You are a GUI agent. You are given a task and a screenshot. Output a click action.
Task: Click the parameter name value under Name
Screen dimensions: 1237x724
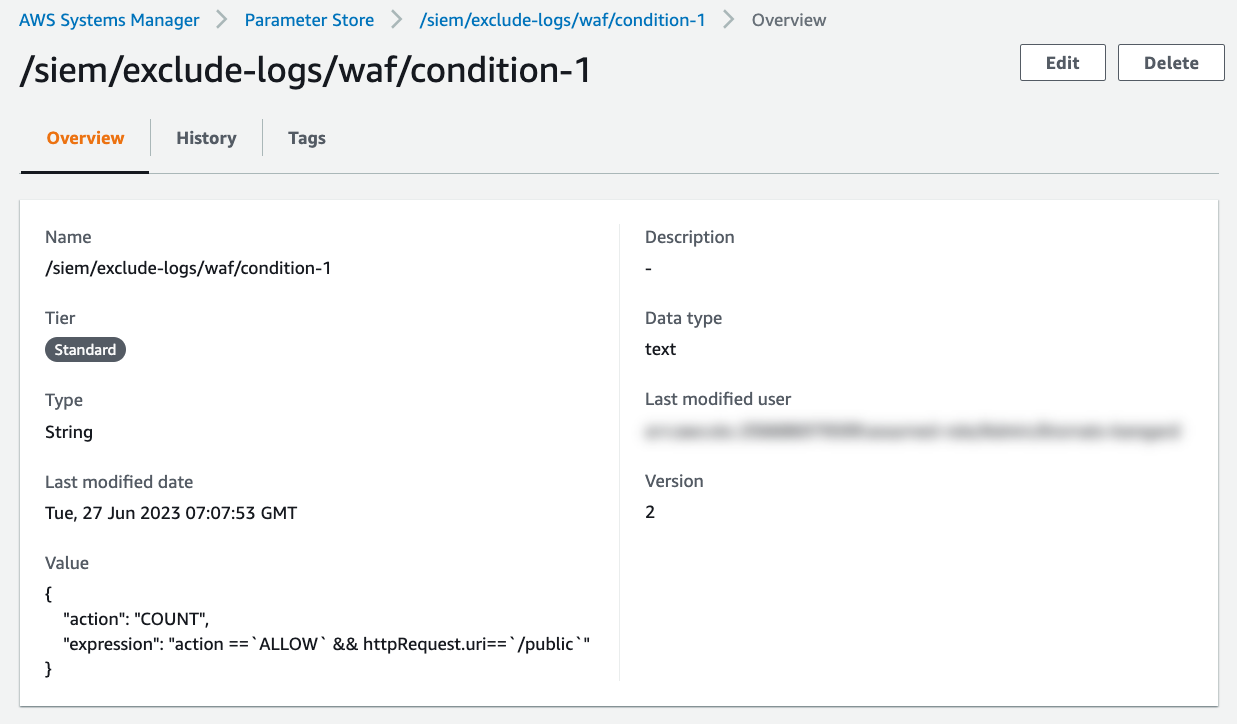point(188,268)
